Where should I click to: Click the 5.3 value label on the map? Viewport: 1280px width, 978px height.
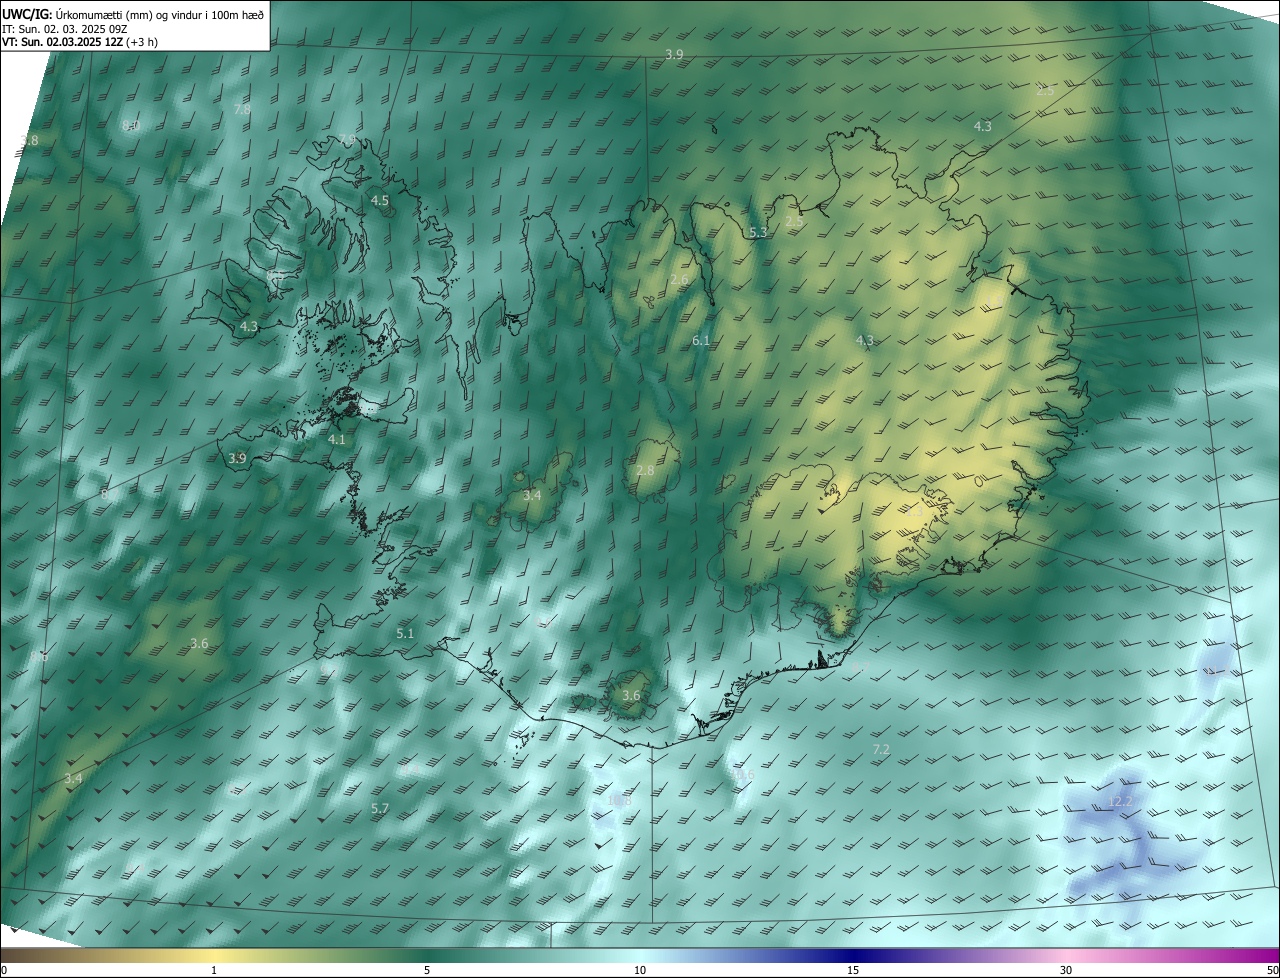[758, 232]
